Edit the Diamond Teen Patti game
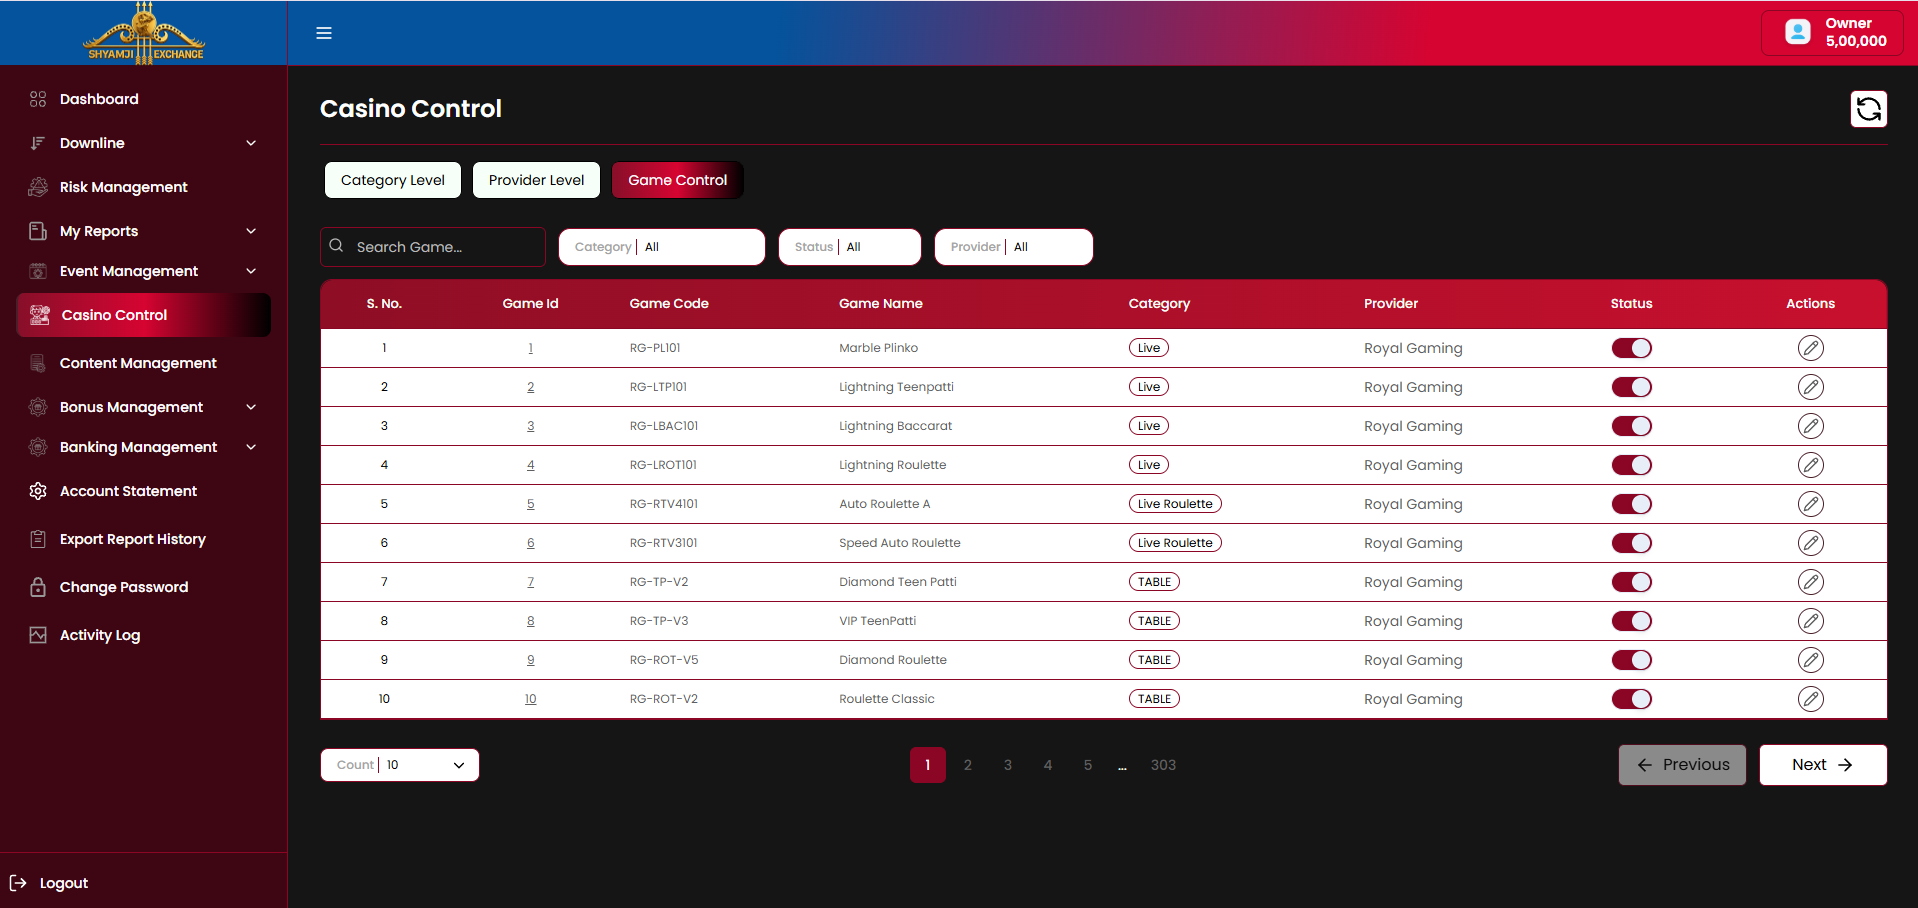The image size is (1918, 908). point(1810,582)
